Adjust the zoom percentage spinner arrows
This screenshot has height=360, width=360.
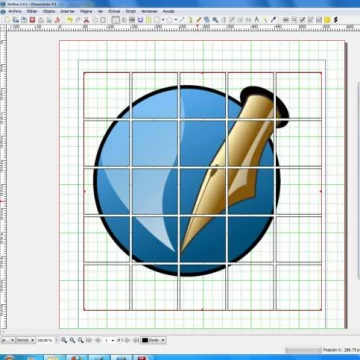[56, 340]
